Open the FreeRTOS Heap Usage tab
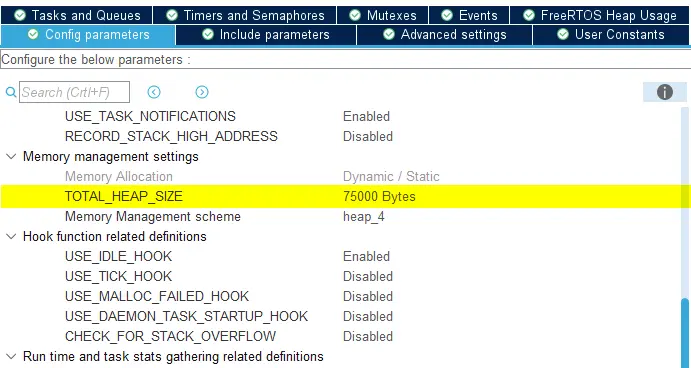Screen dimensions: 691x368 click(599, 15)
